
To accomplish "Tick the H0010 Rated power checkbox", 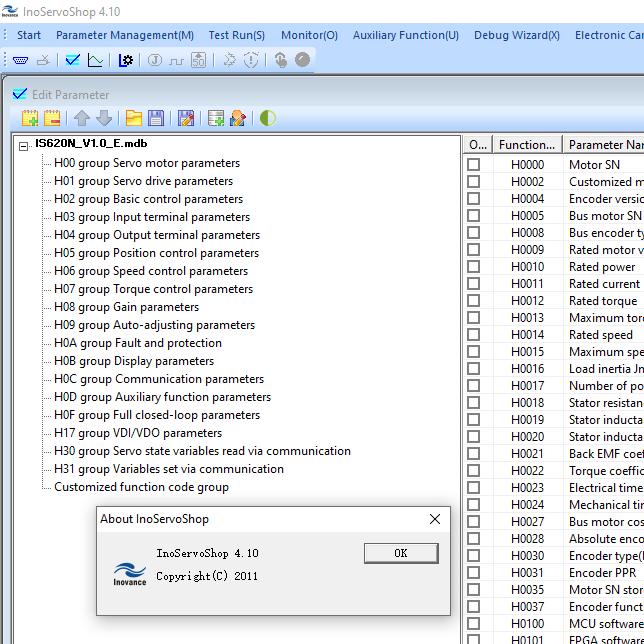I will pyautogui.click(x=474, y=267).
